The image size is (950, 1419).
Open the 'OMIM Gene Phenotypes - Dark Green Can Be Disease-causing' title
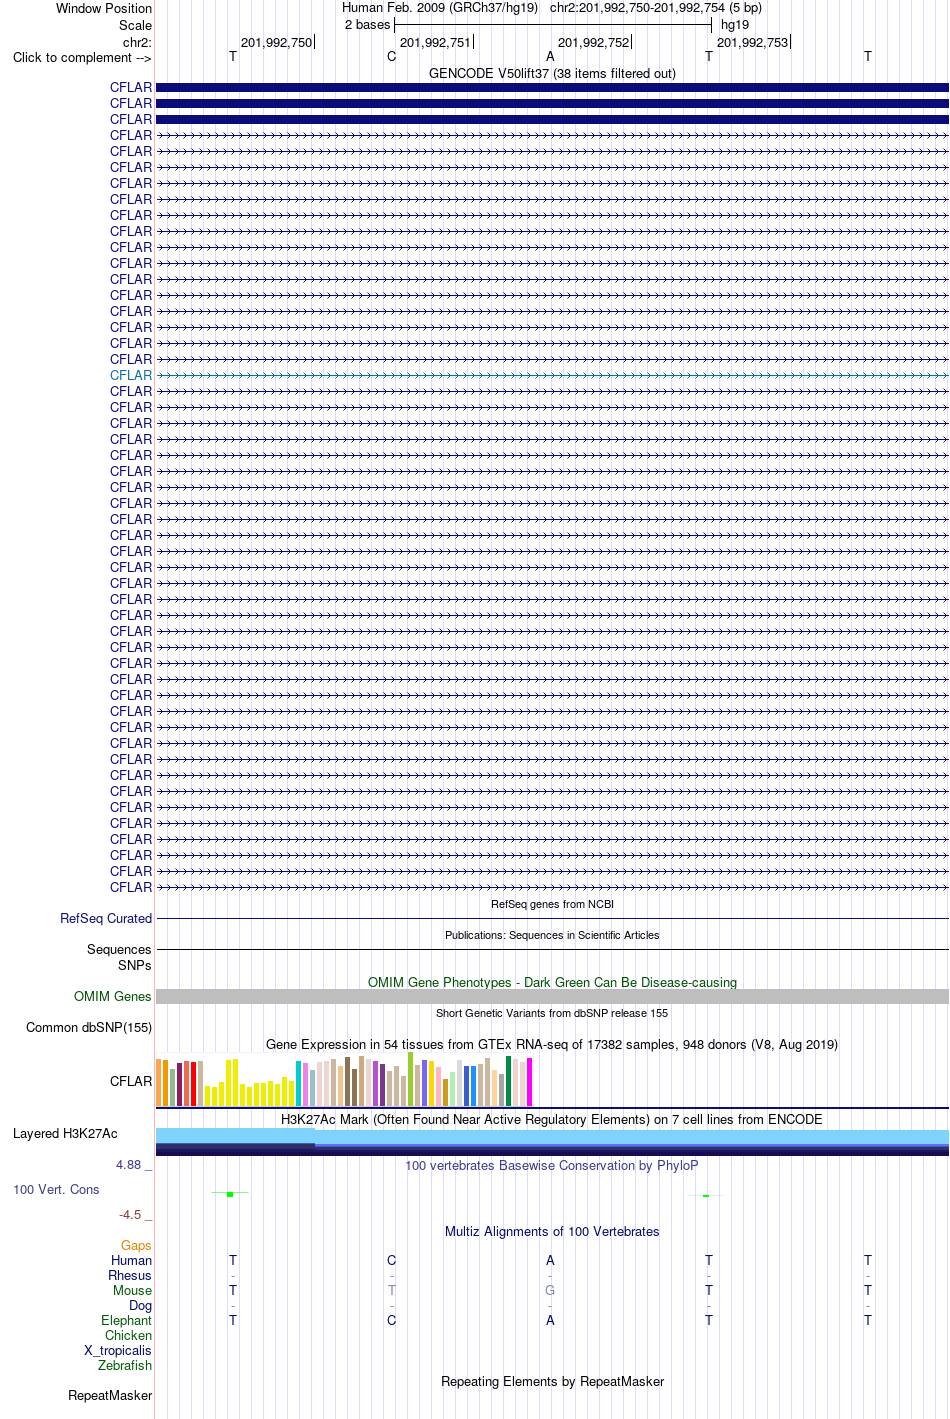[x=552, y=982]
